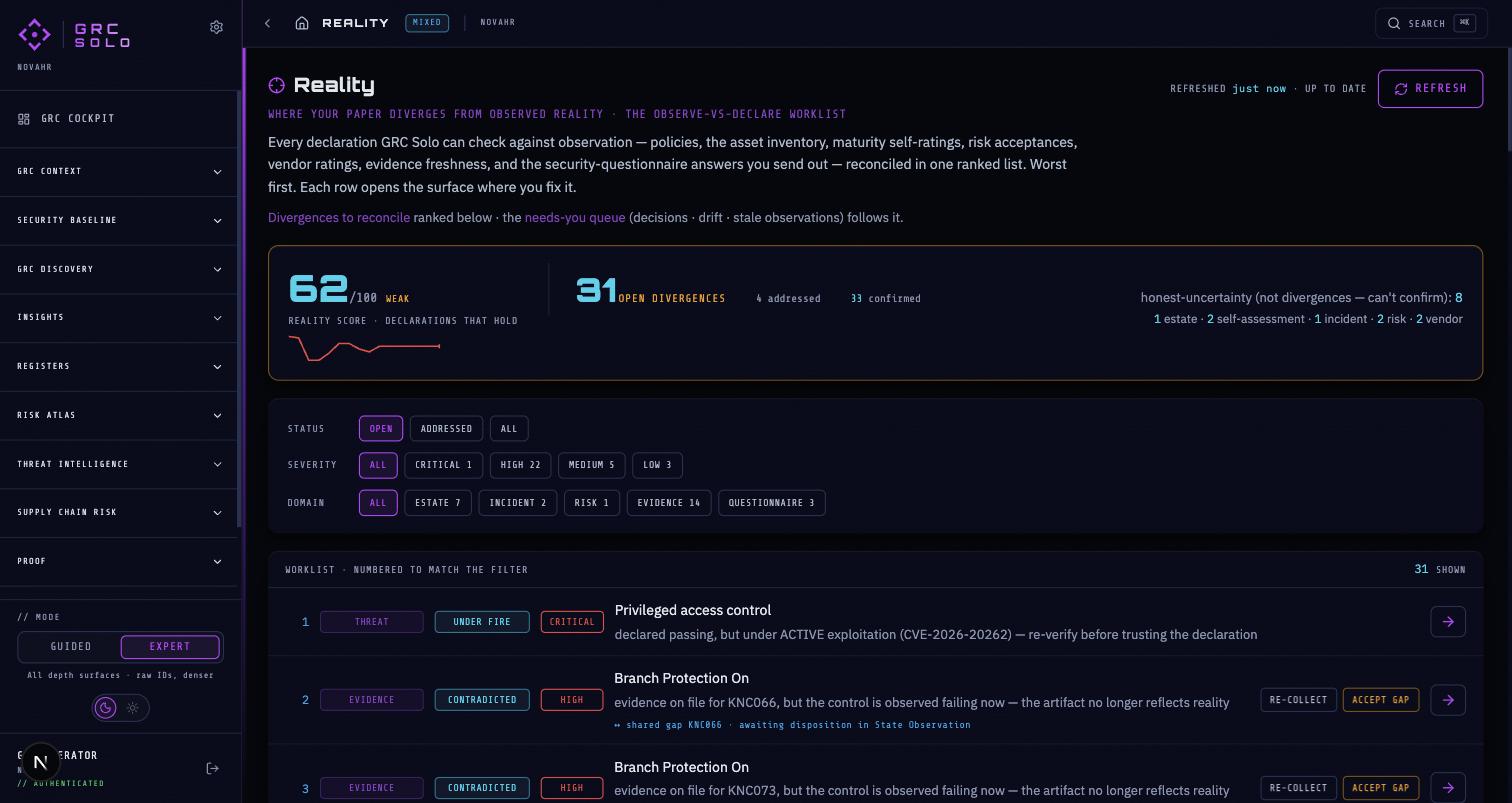Expand Supply Chain Risk section

pos(119,513)
